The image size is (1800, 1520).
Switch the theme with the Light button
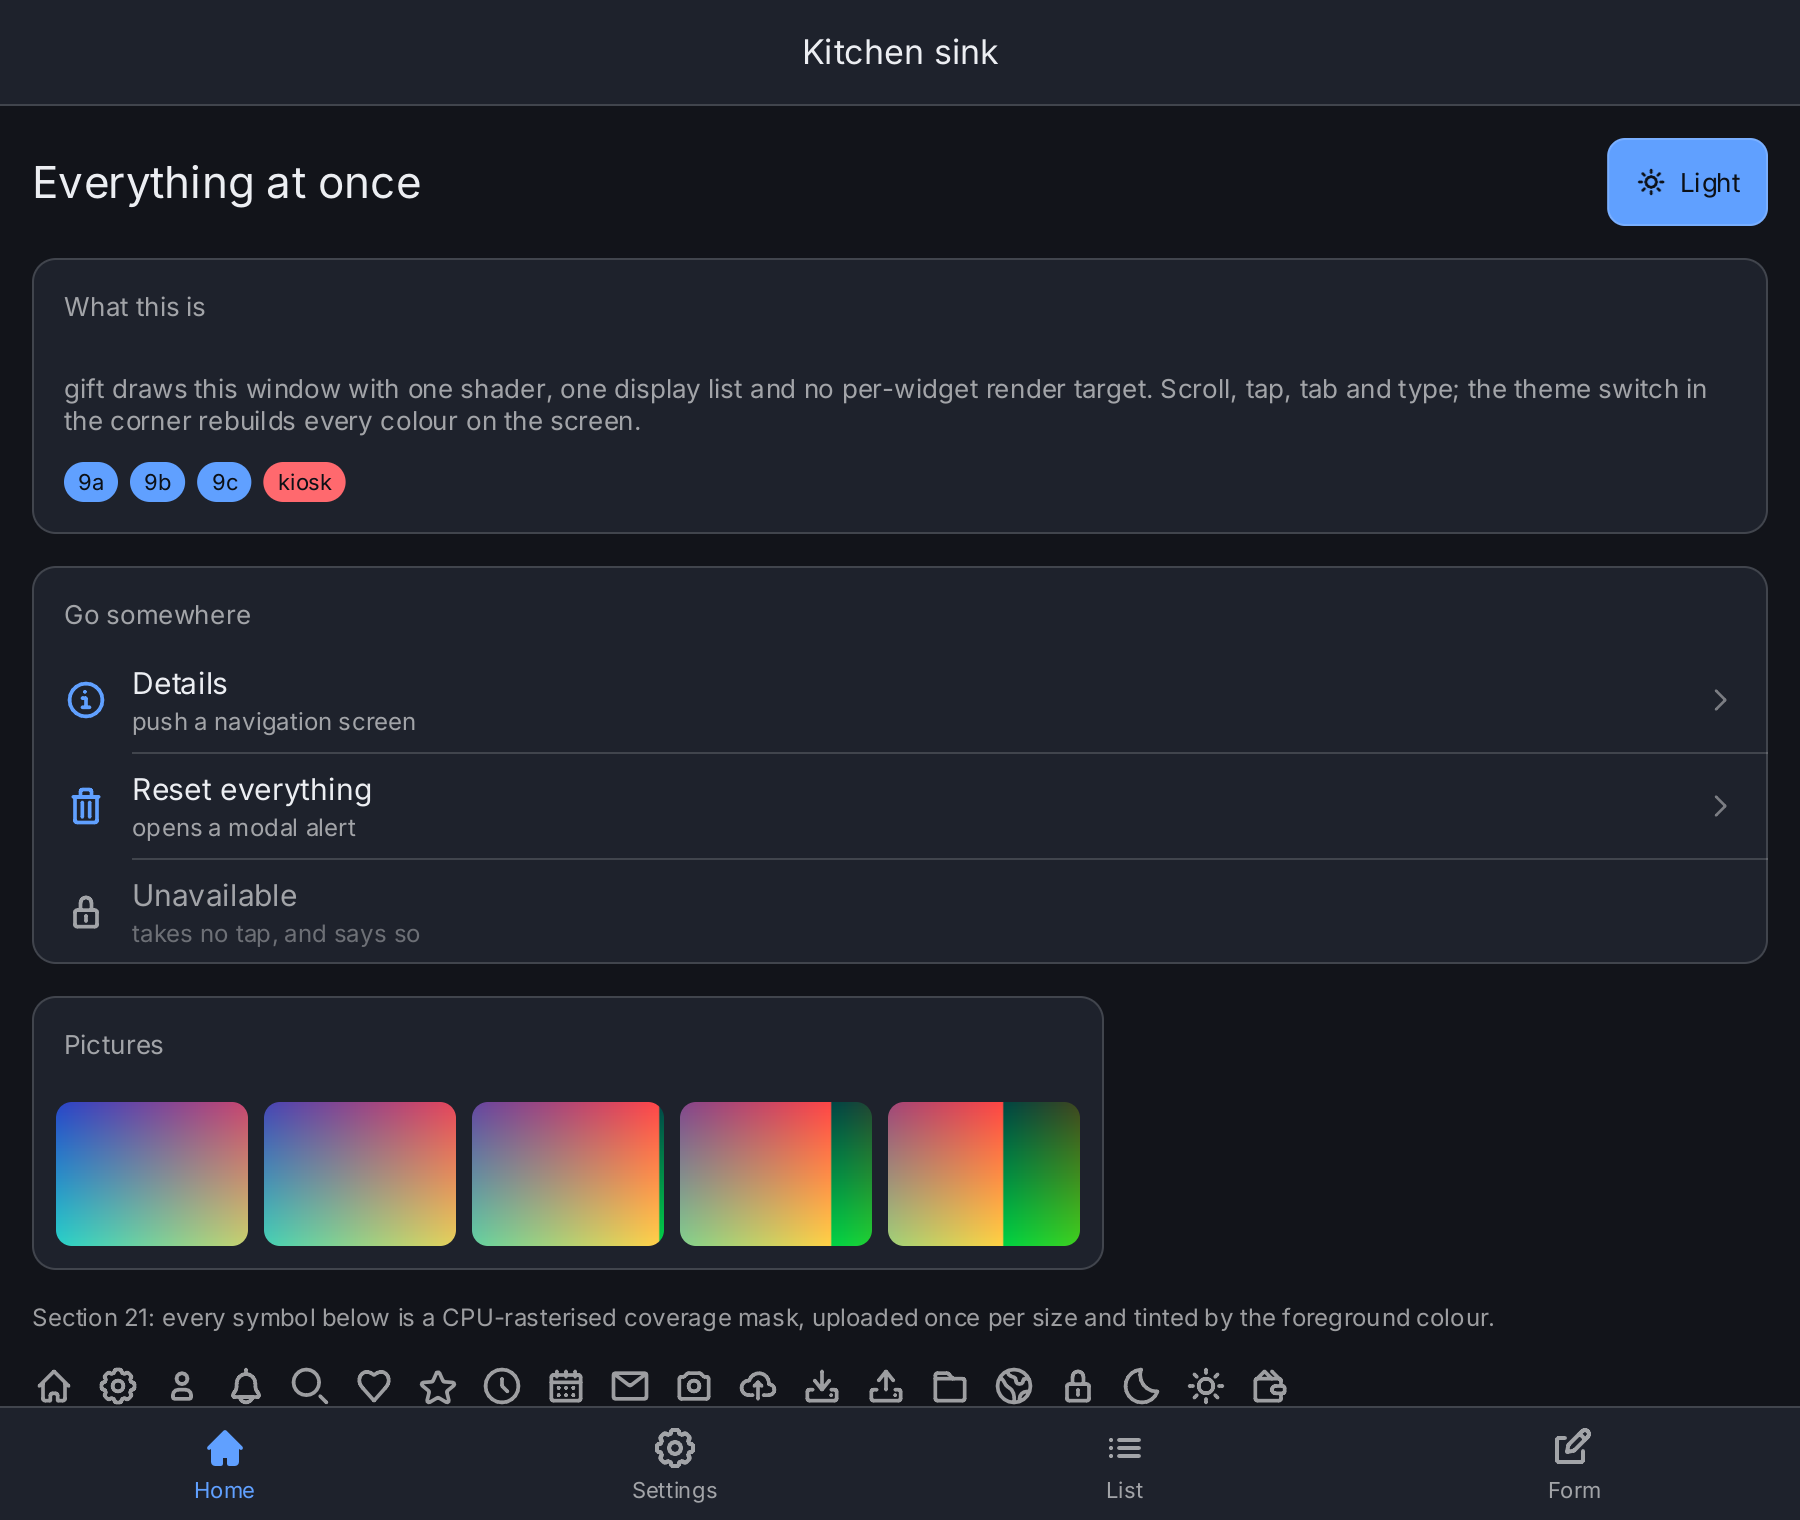(1687, 182)
